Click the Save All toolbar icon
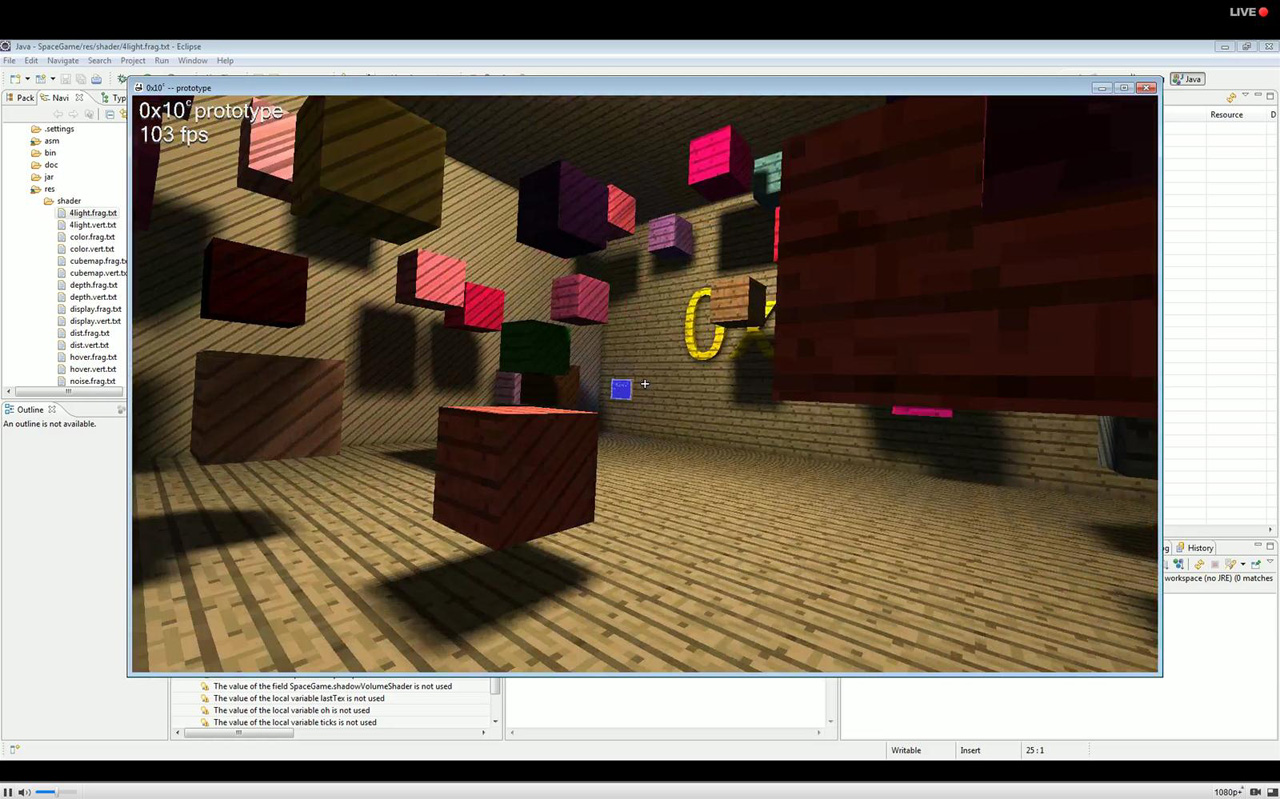This screenshot has height=799, width=1280. (81, 79)
